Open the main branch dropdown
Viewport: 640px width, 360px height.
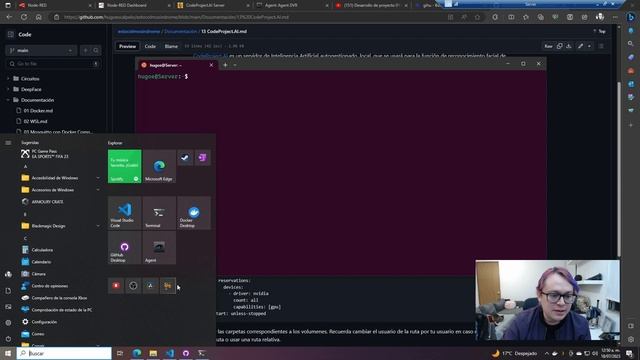point(41,50)
